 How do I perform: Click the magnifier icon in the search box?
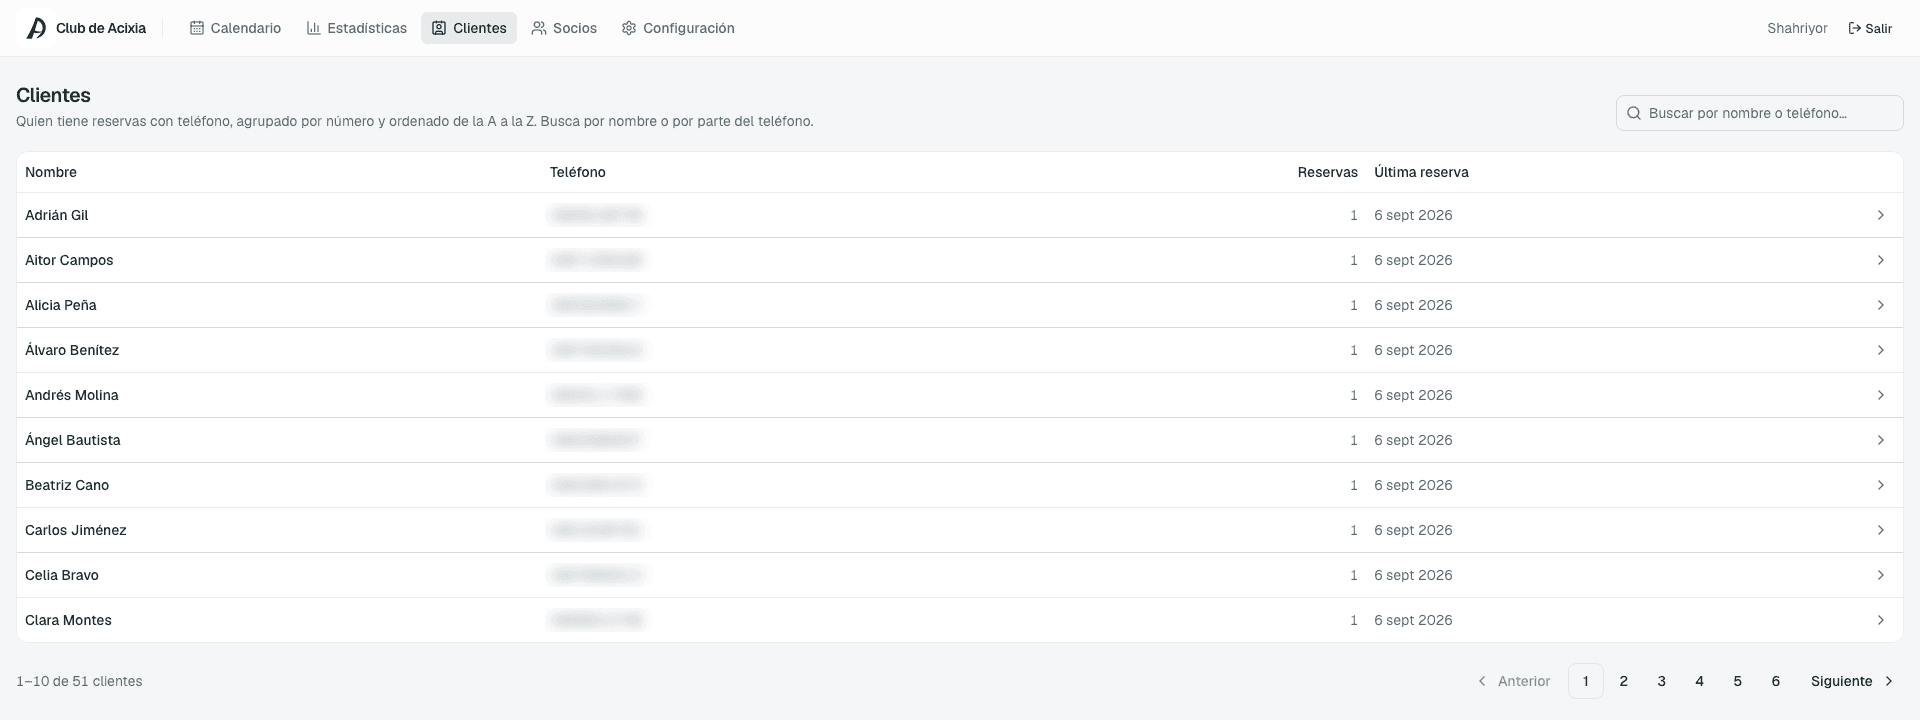tap(1634, 113)
